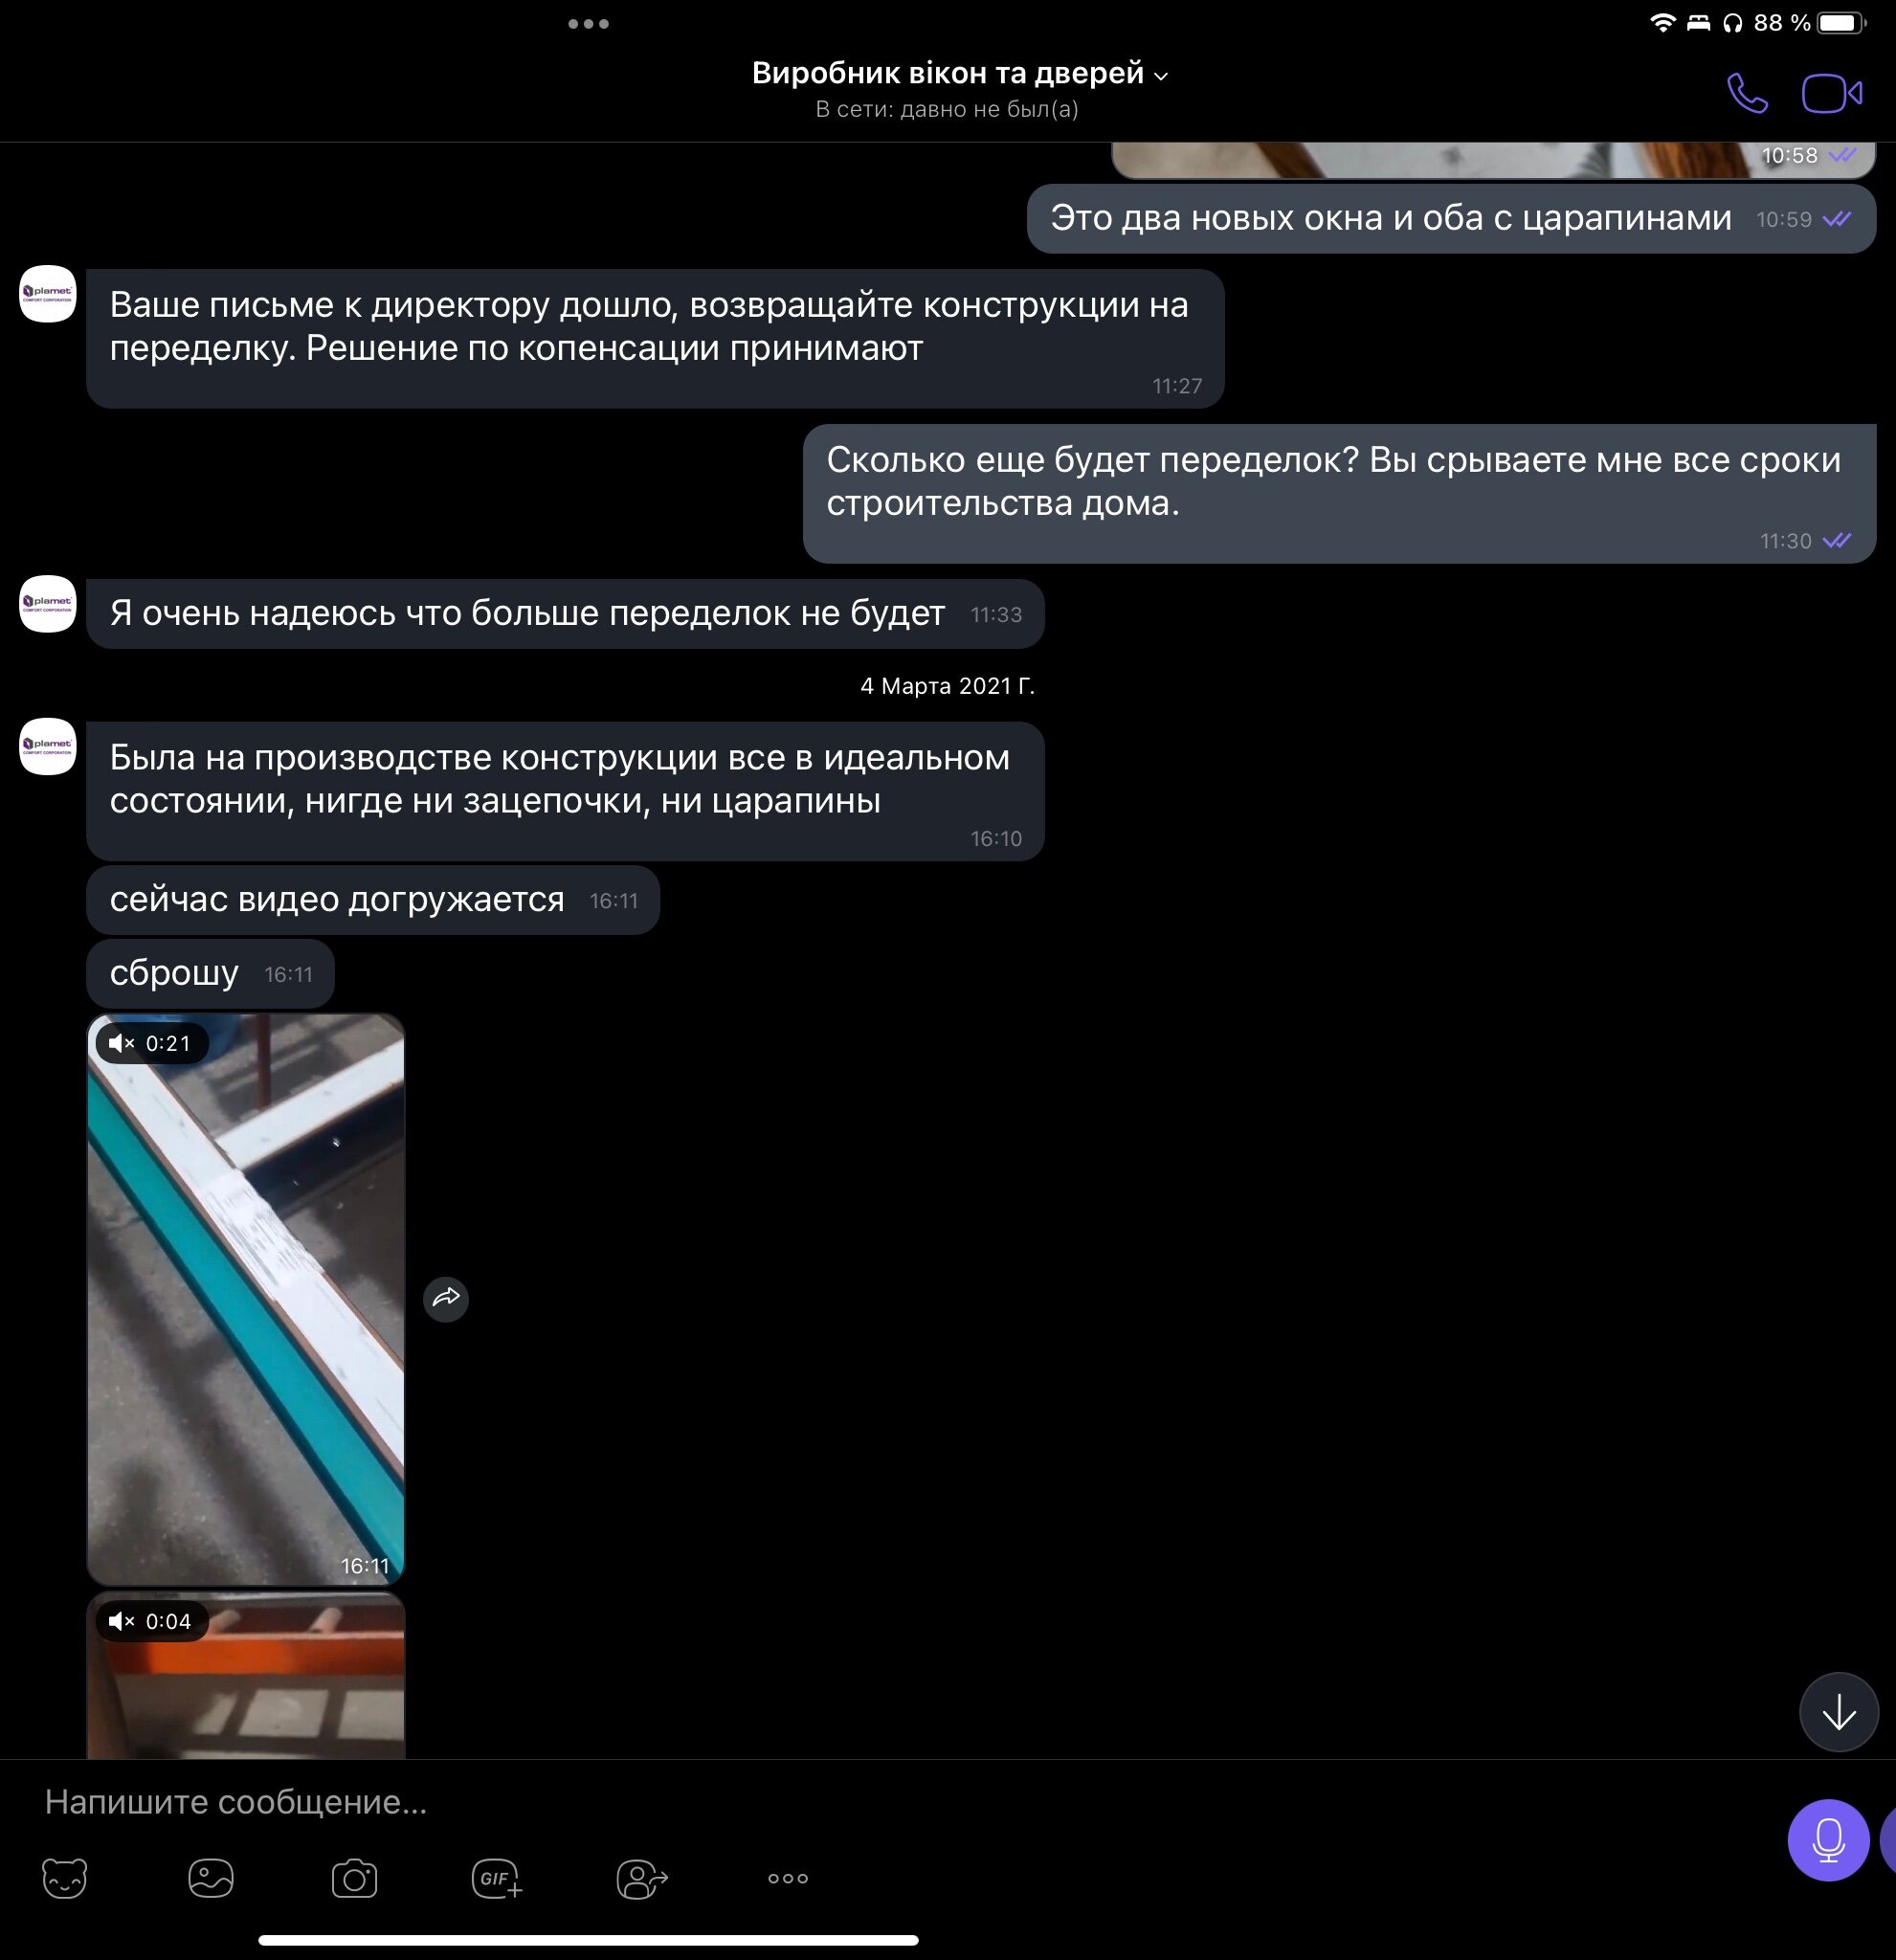Jump to latest messages with down arrow
The height and width of the screenshot is (1960, 1896).
[1838, 1712]
